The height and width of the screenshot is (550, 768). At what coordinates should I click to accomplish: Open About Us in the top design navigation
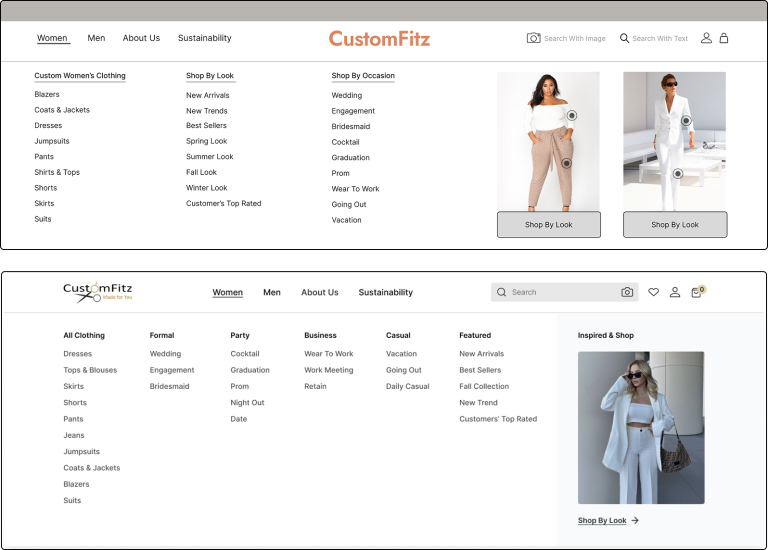pos(141,38)
